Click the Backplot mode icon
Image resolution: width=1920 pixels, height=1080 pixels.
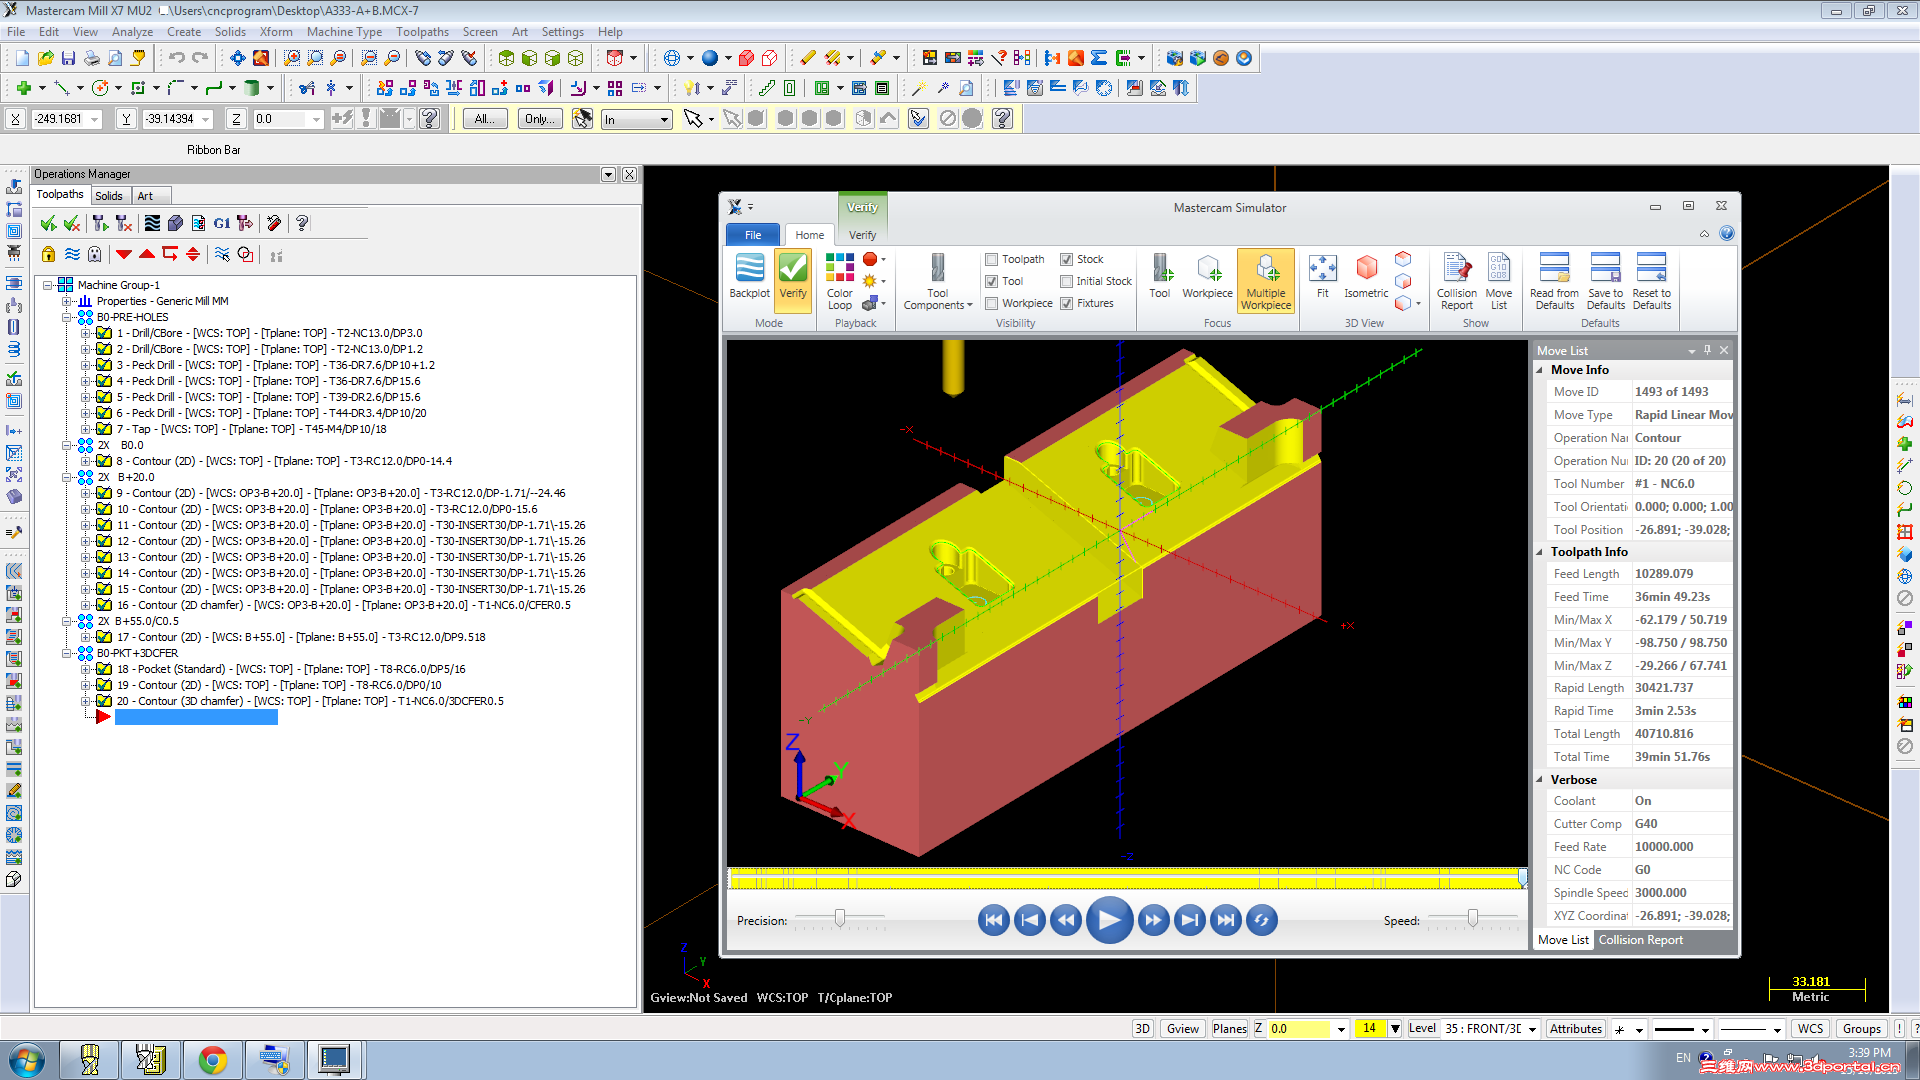pos(749,276)
